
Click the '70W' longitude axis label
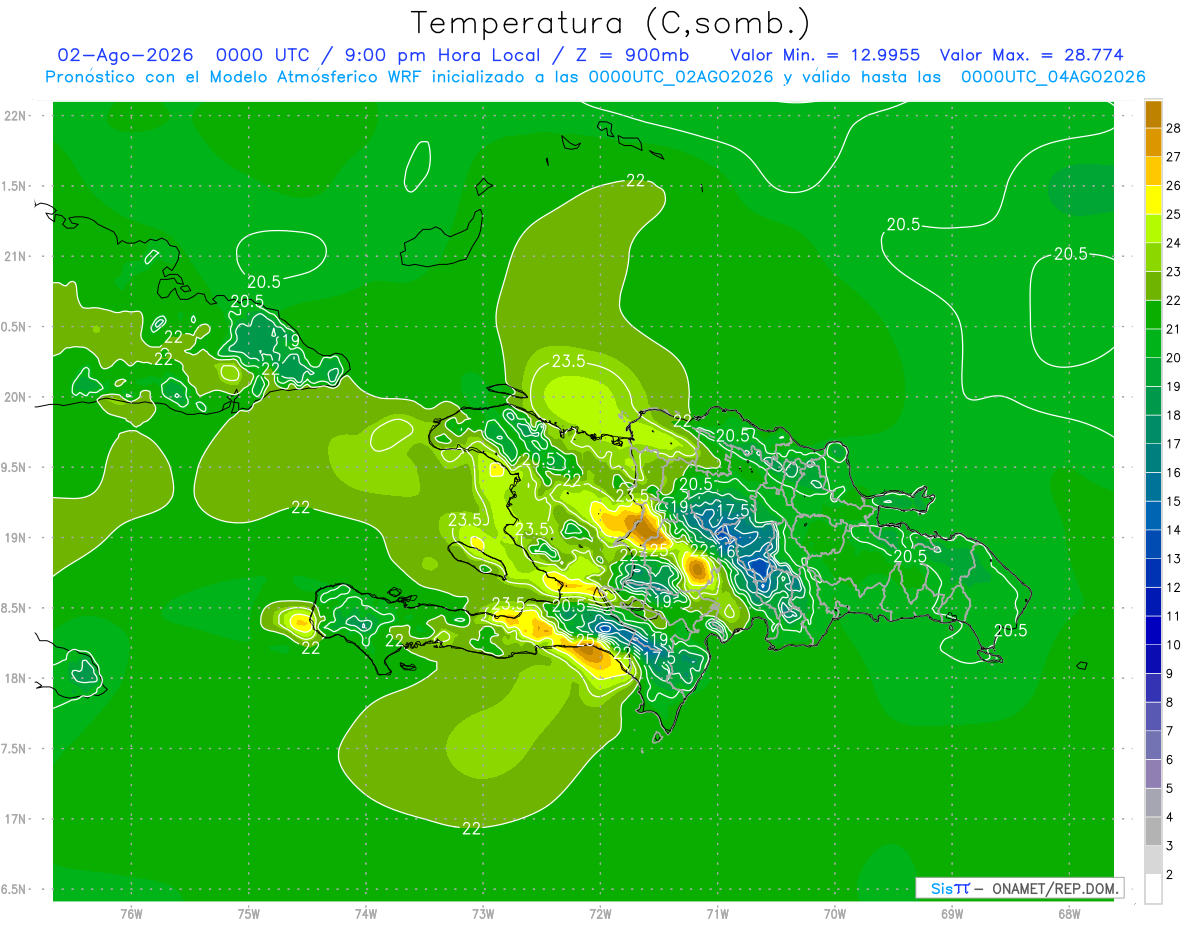click(835, 914)
